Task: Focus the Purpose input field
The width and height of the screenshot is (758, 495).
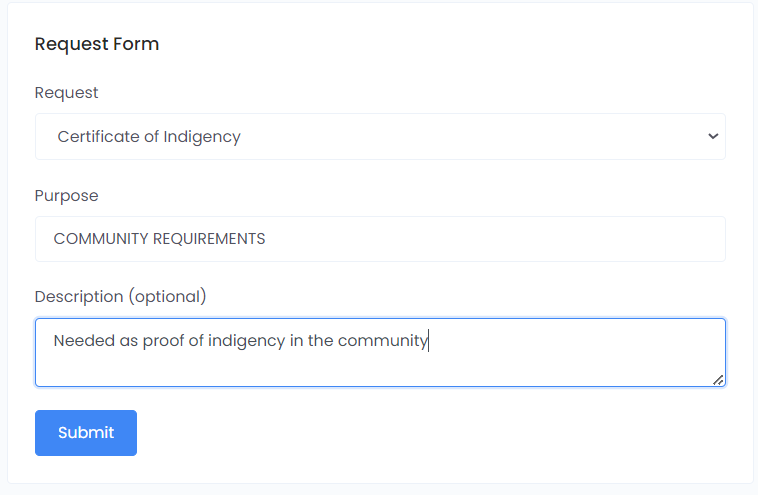Action: point(380,239)
